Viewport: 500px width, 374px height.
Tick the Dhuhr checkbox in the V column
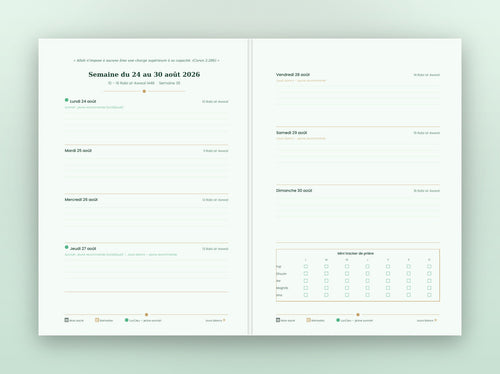[388, 273]
